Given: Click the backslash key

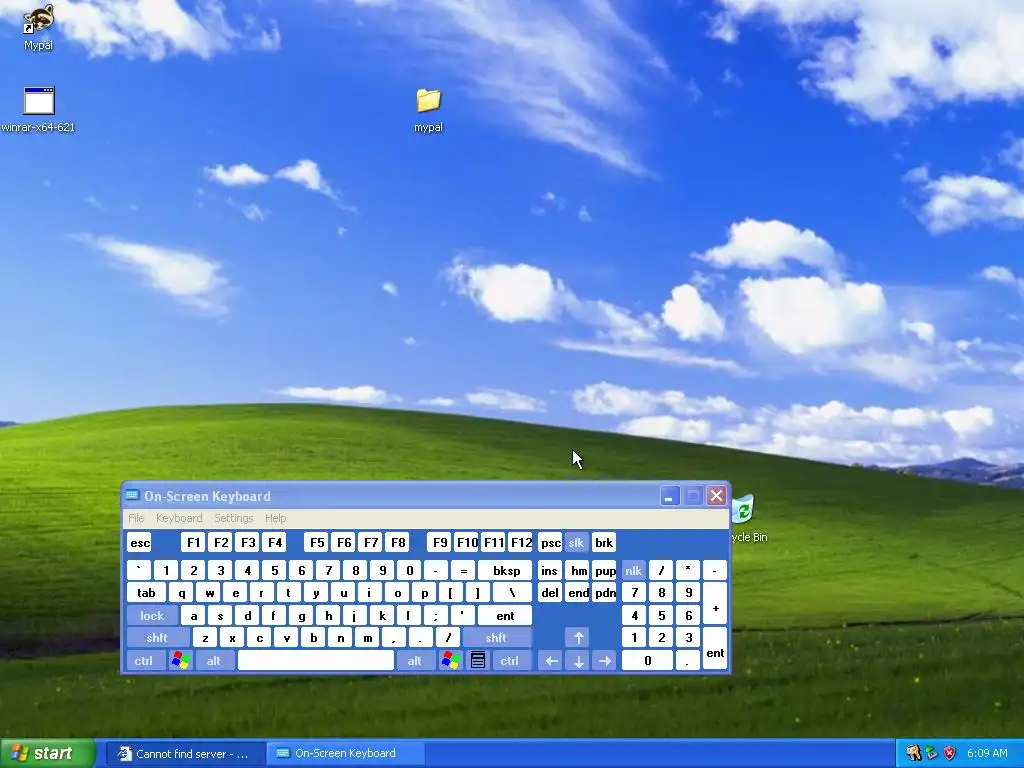Looking at the screenshot, I should click(512, 592).
